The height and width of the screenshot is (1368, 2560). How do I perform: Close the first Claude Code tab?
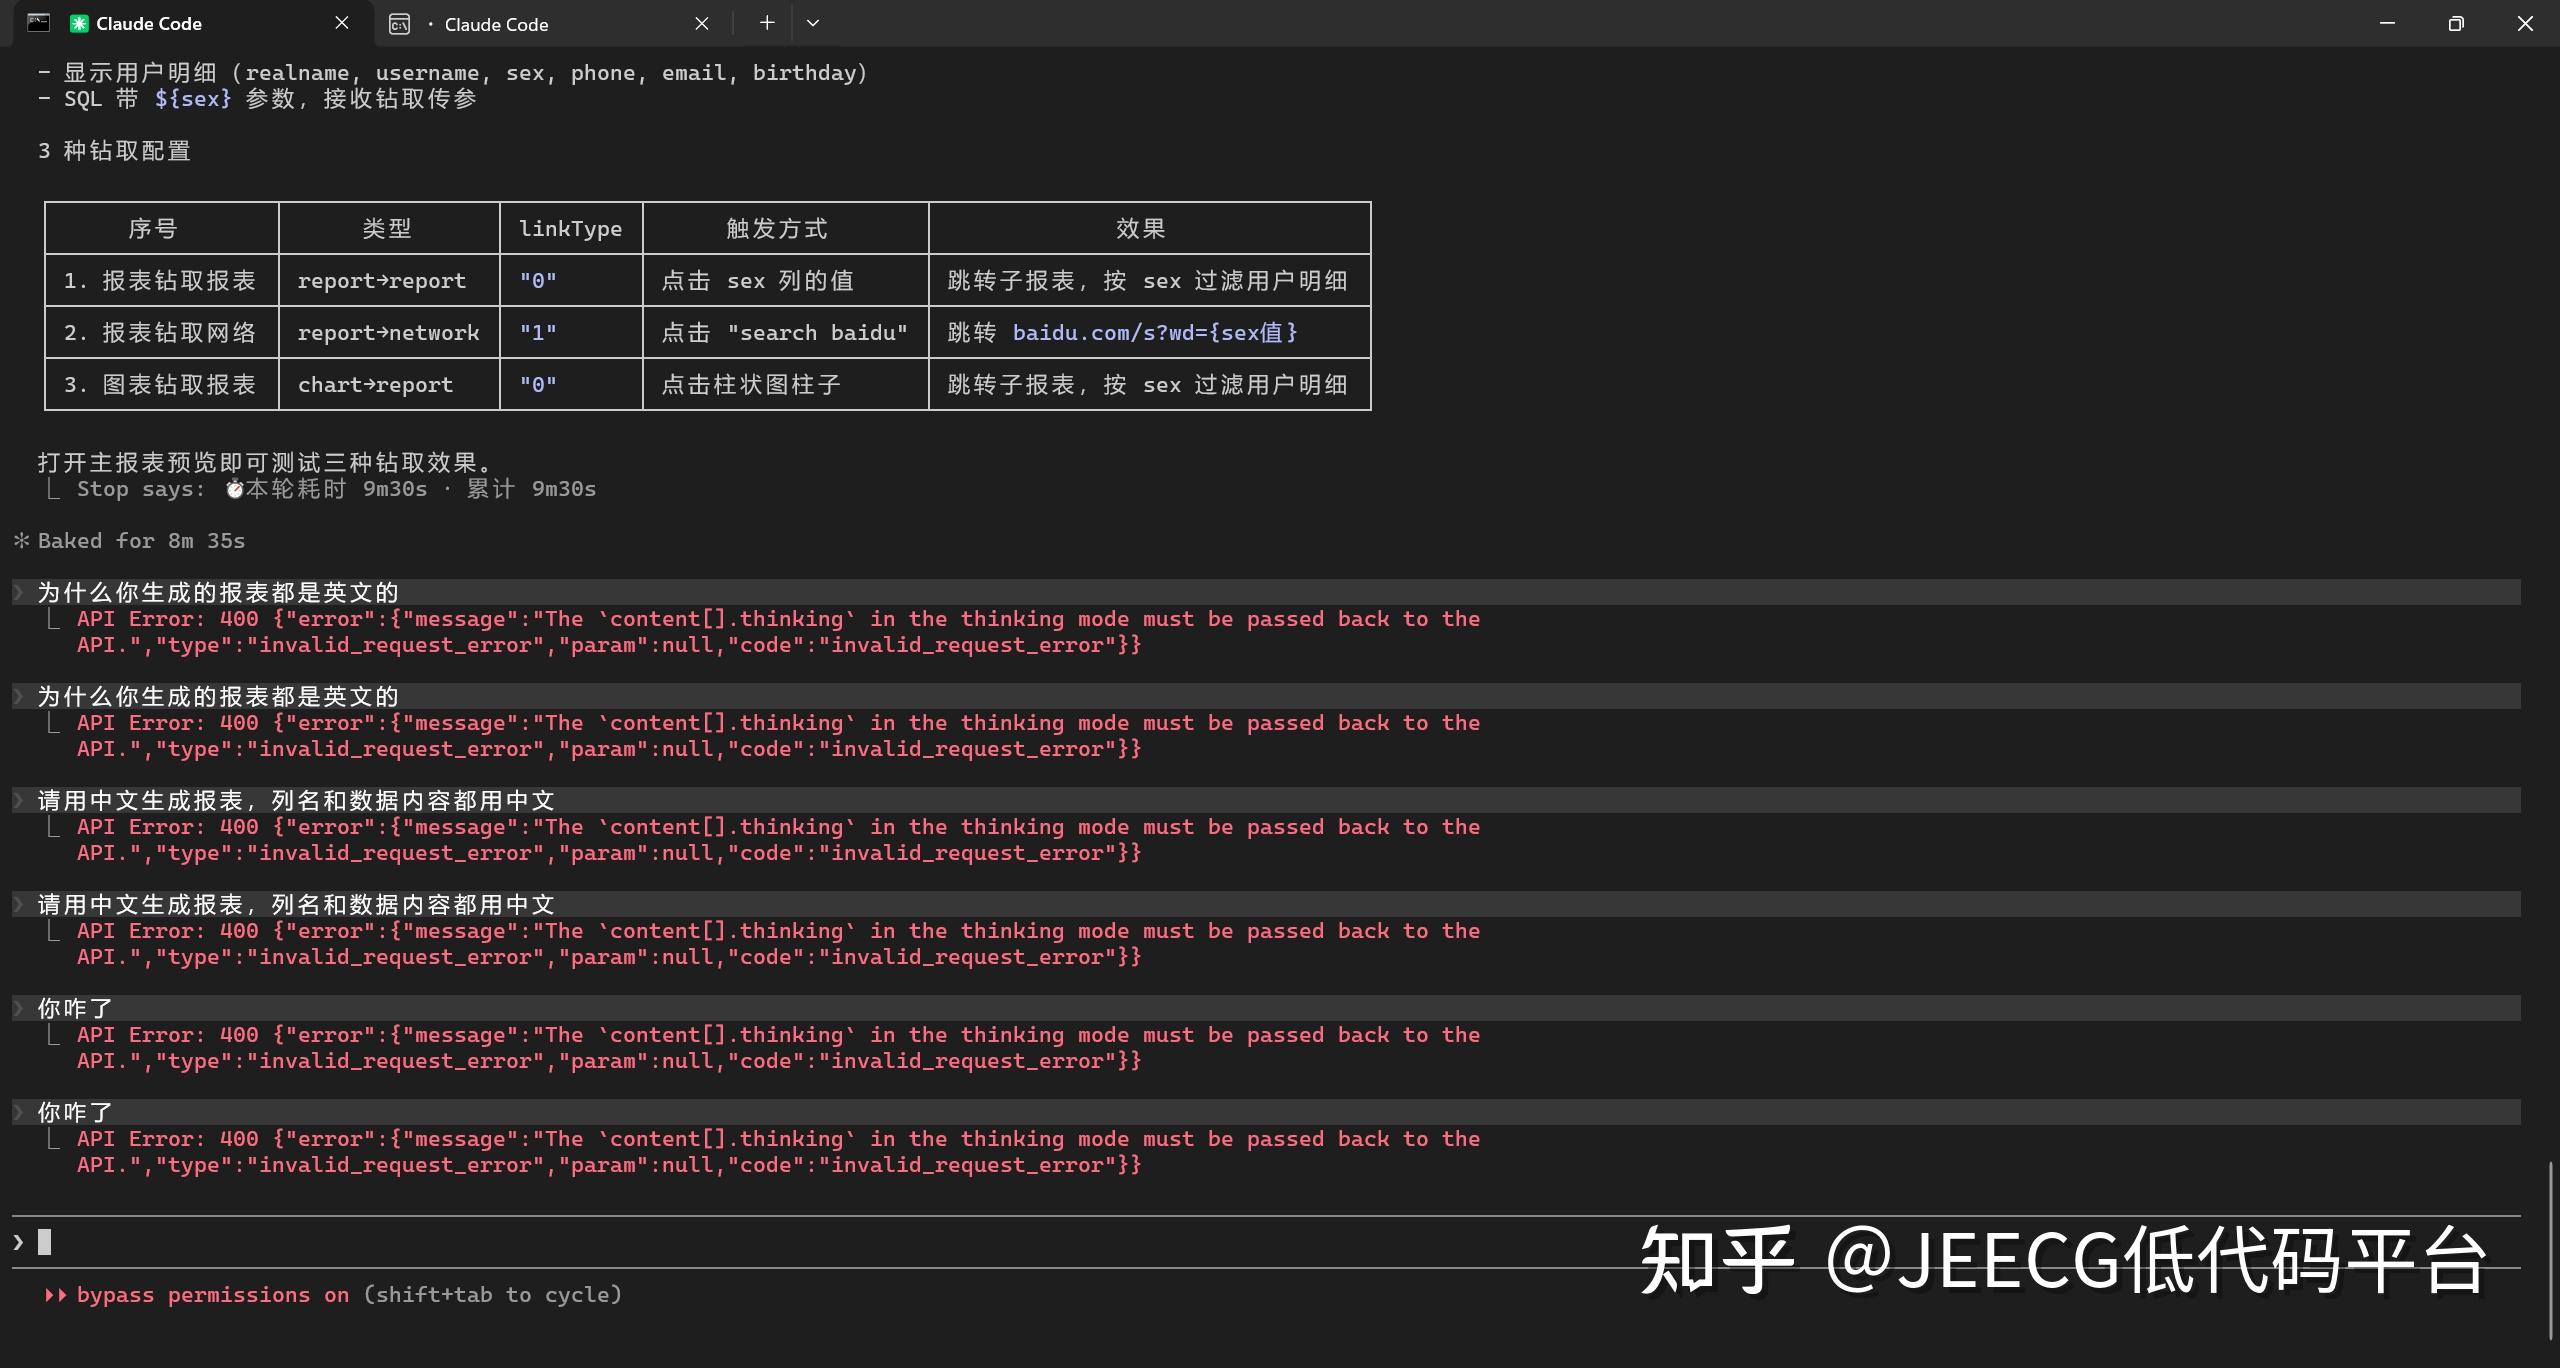[342, 23]
